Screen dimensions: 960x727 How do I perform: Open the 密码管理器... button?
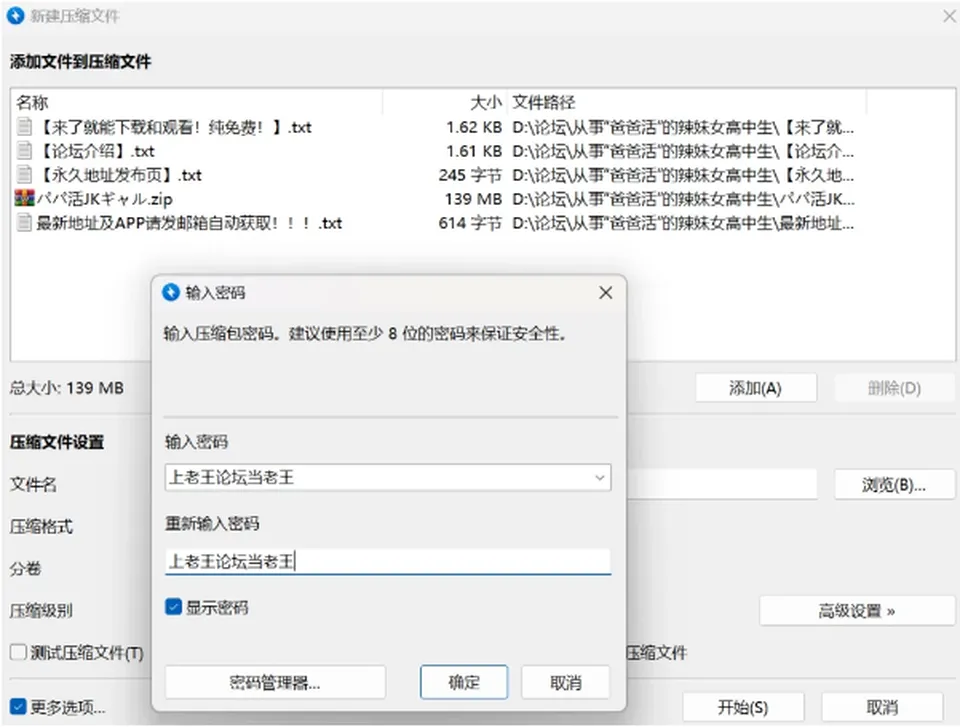coord(275,682)
